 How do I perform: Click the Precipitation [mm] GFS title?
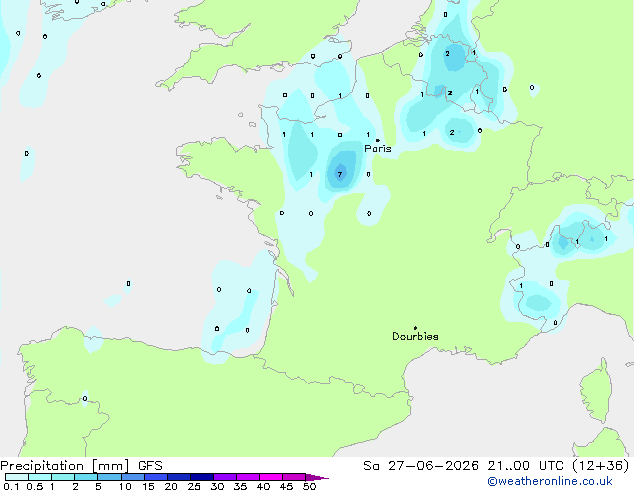coord(81,466)
